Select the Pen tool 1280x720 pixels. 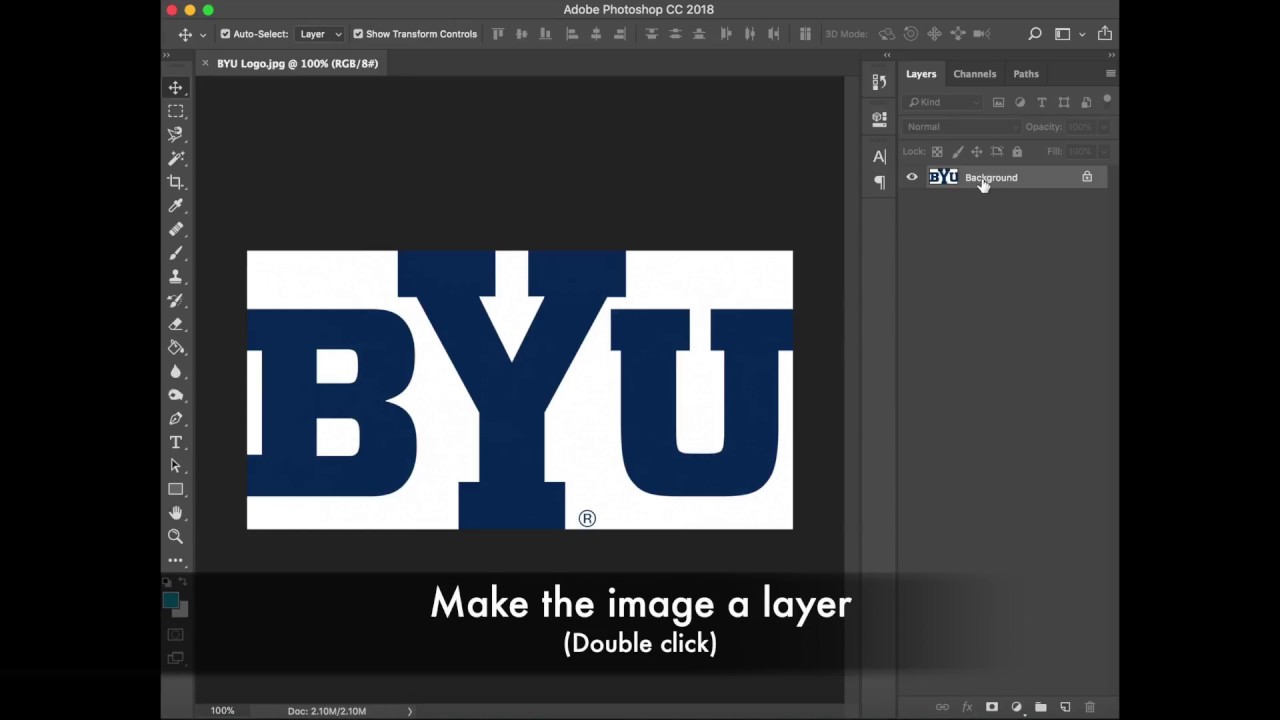pyautogui.click(x=176, y=418)
